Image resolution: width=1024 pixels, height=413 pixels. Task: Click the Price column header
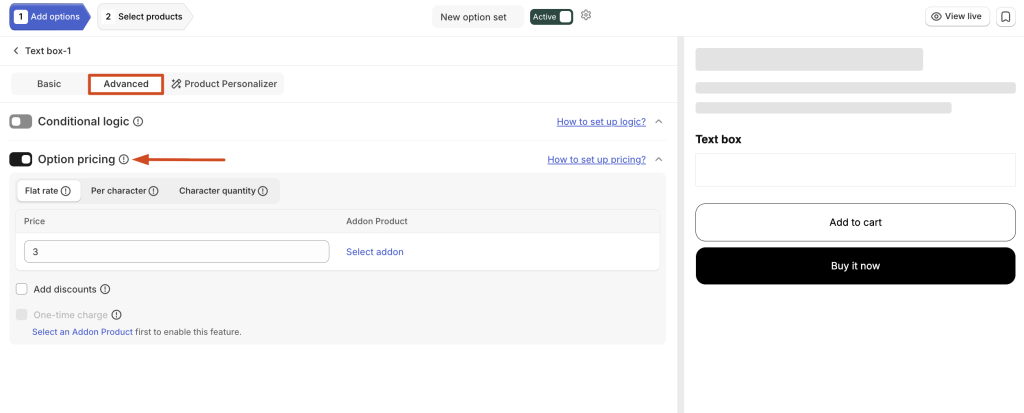tap(35, 221)
